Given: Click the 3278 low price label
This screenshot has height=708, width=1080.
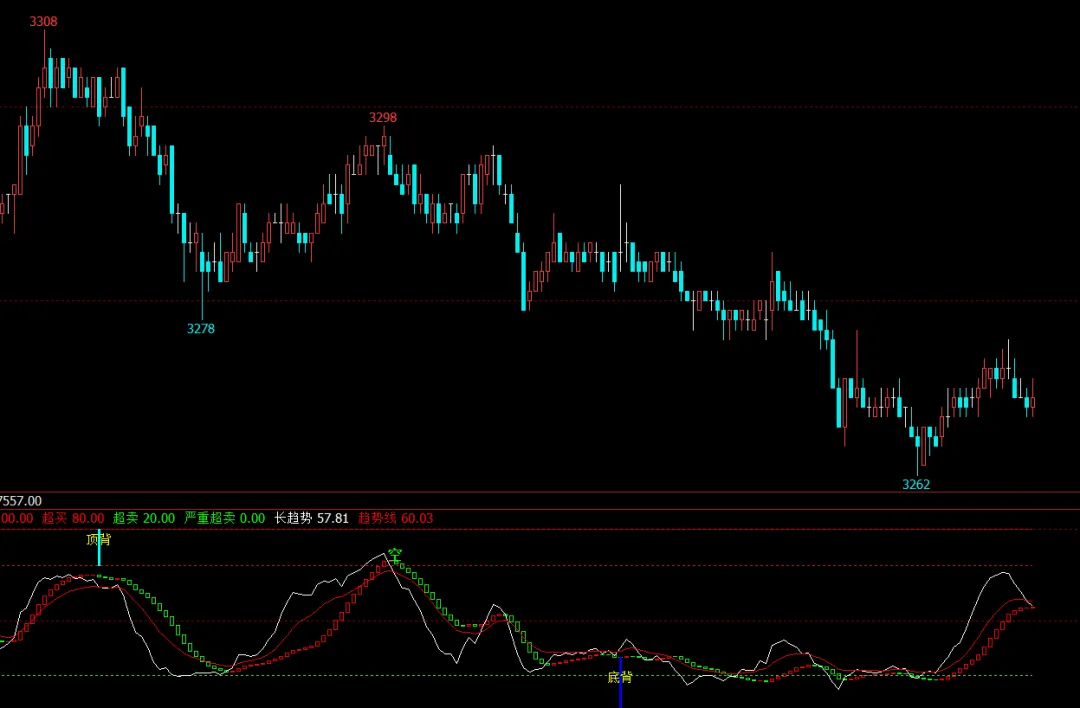Looking at the screenshot, I should click(201, 329).
